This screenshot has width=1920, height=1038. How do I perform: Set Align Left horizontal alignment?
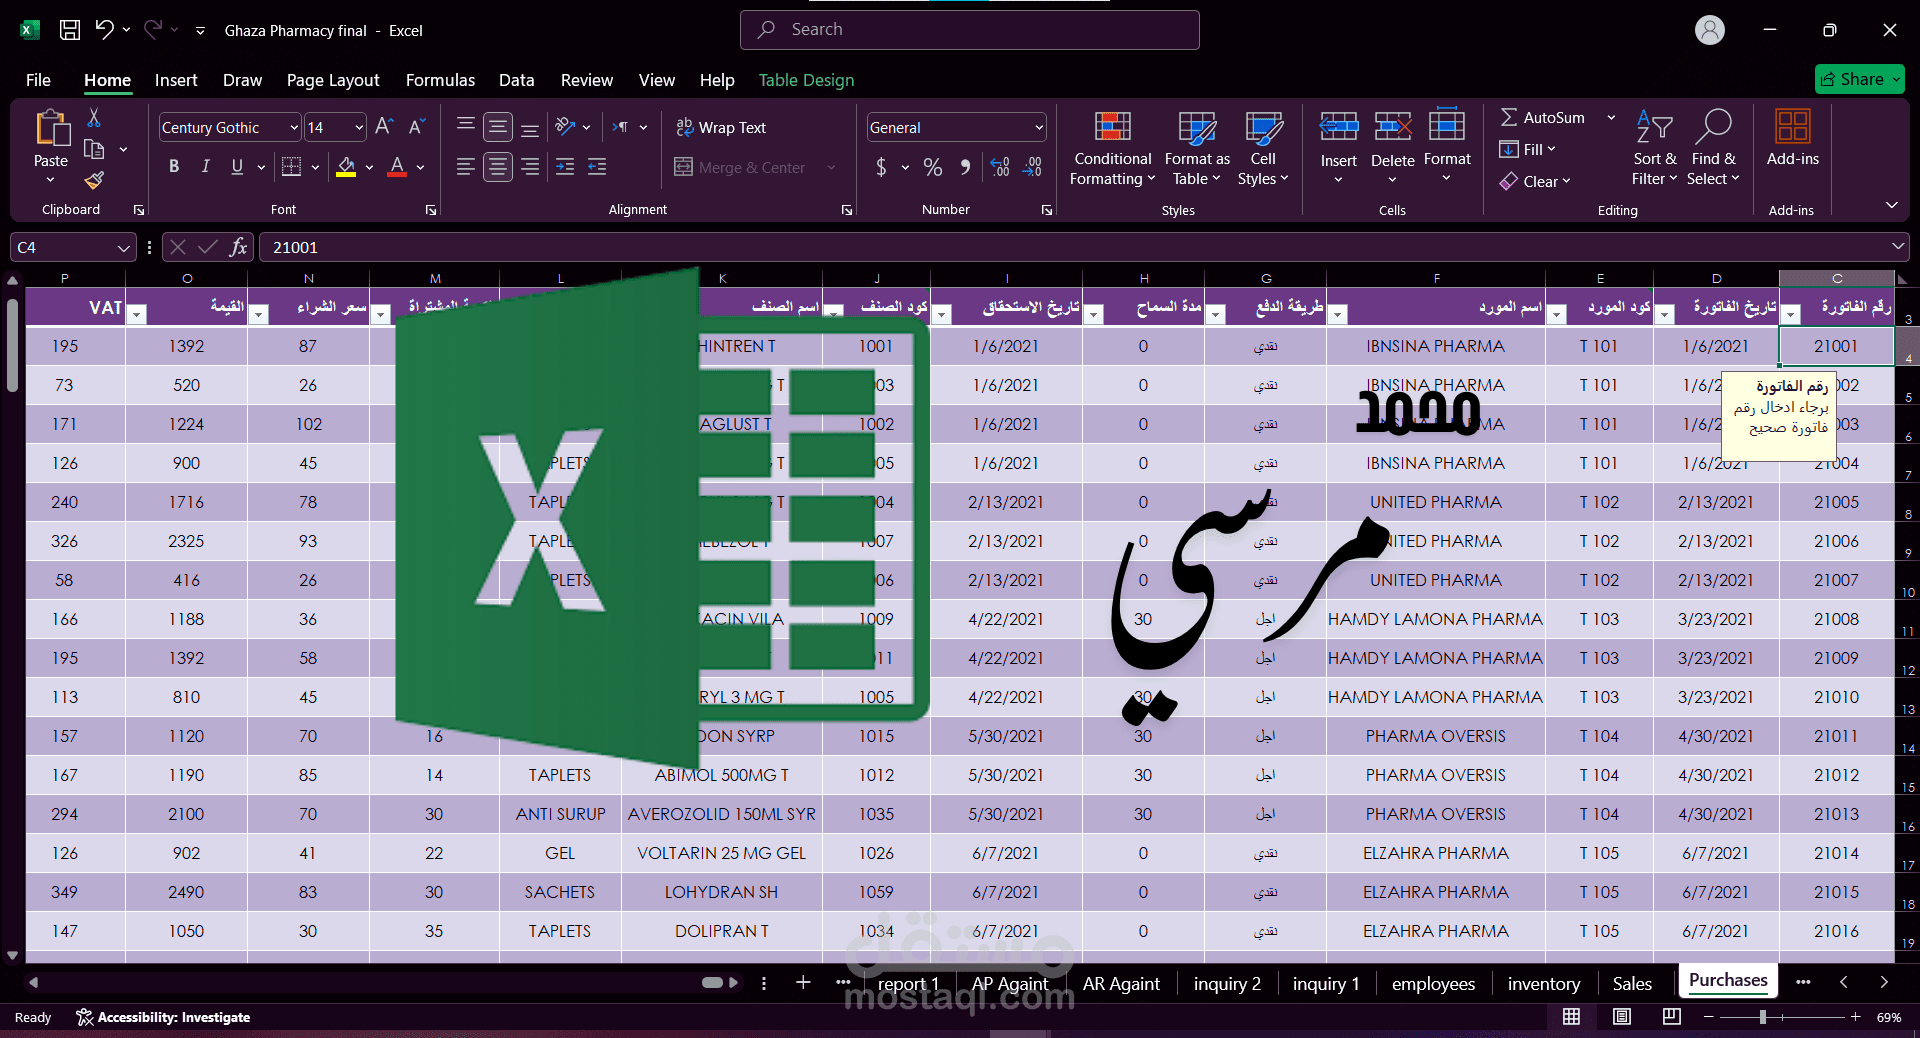coord(466,167)
